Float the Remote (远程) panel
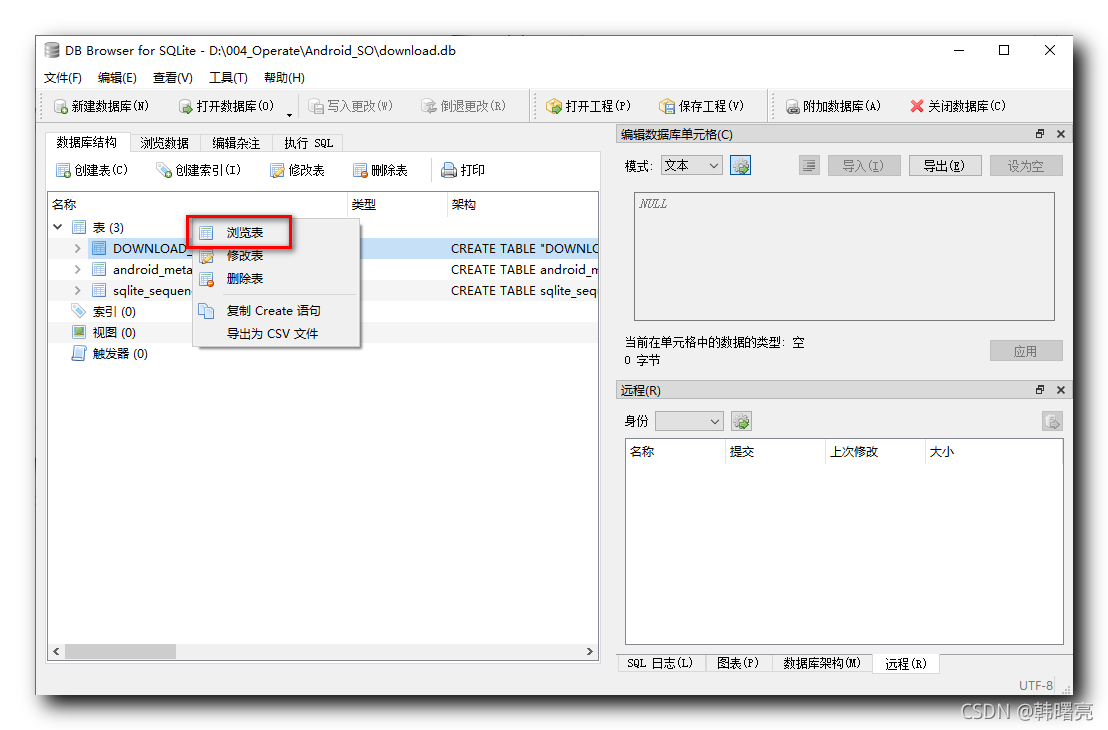 1039,390
